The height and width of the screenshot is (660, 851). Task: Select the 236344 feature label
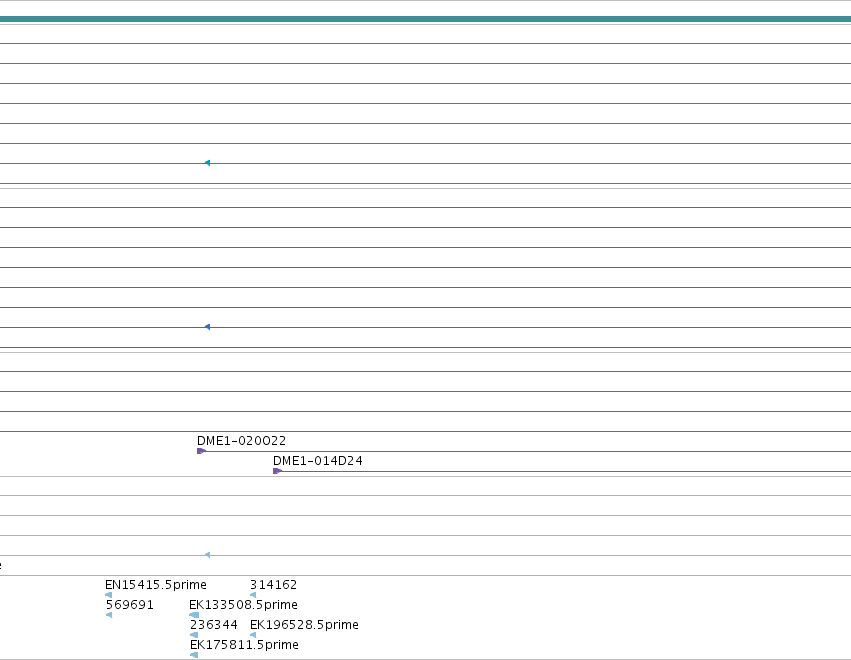click(x=214, y=625)
